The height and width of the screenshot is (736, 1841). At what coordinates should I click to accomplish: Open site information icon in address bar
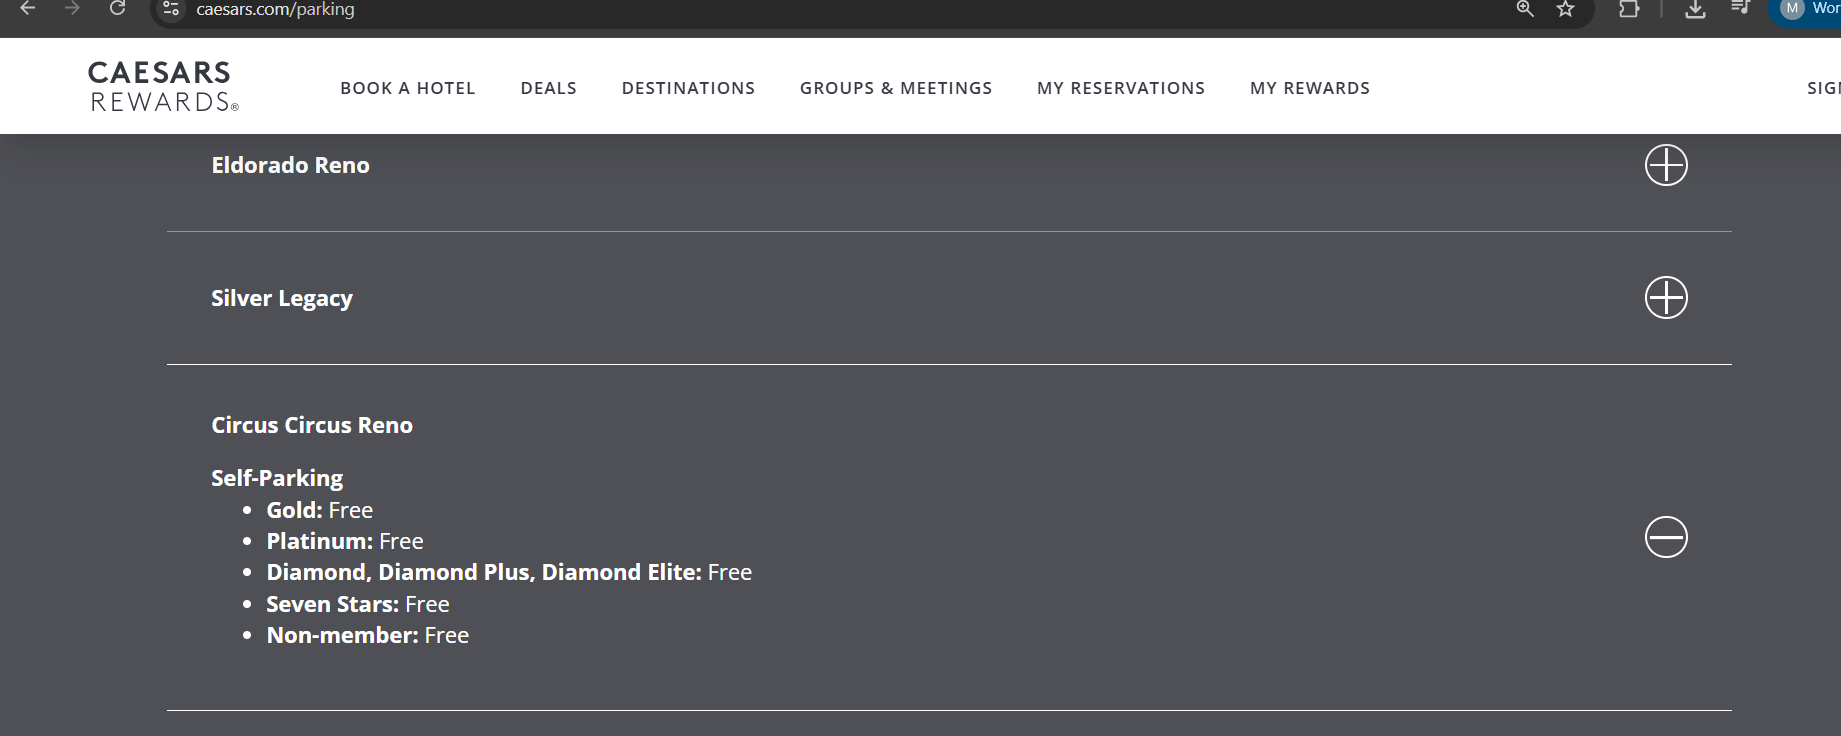pos(171,9)
